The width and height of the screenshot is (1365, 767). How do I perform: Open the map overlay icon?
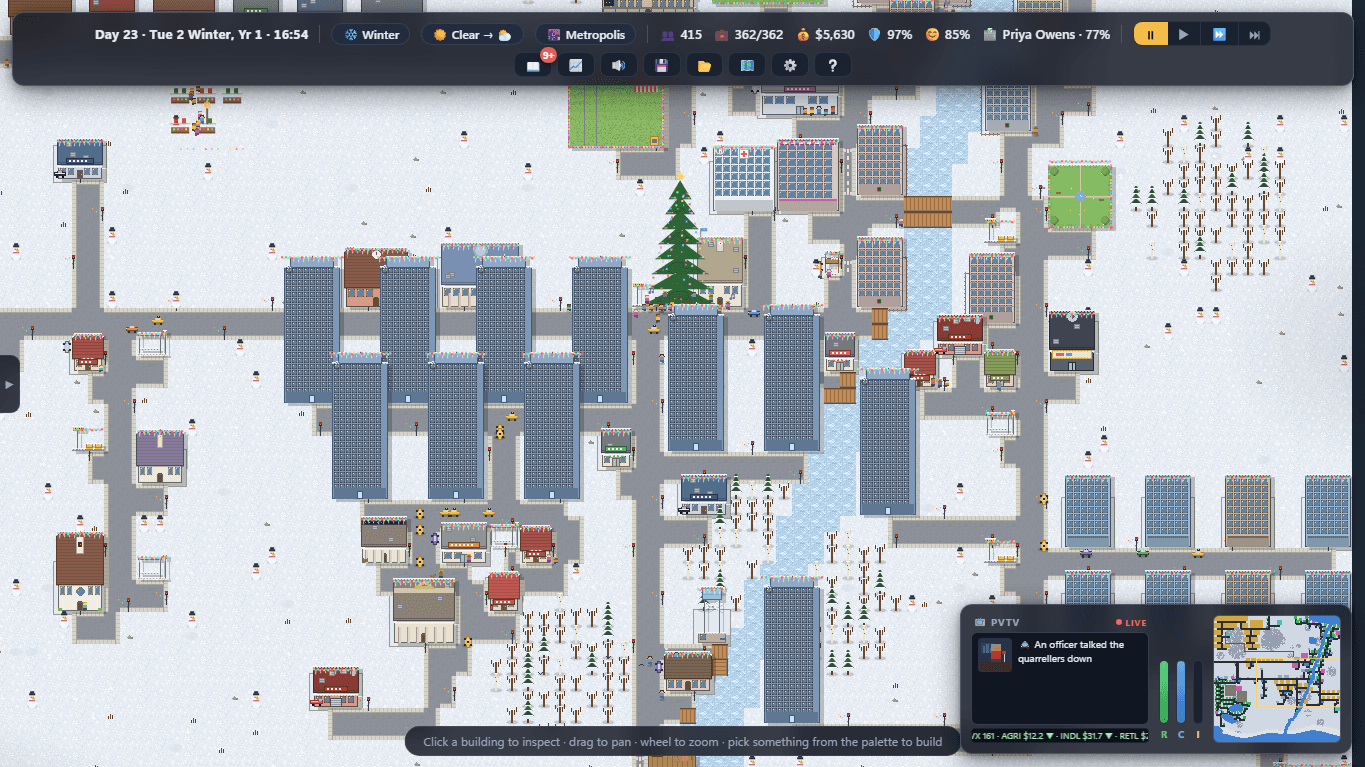click(747, 65)
